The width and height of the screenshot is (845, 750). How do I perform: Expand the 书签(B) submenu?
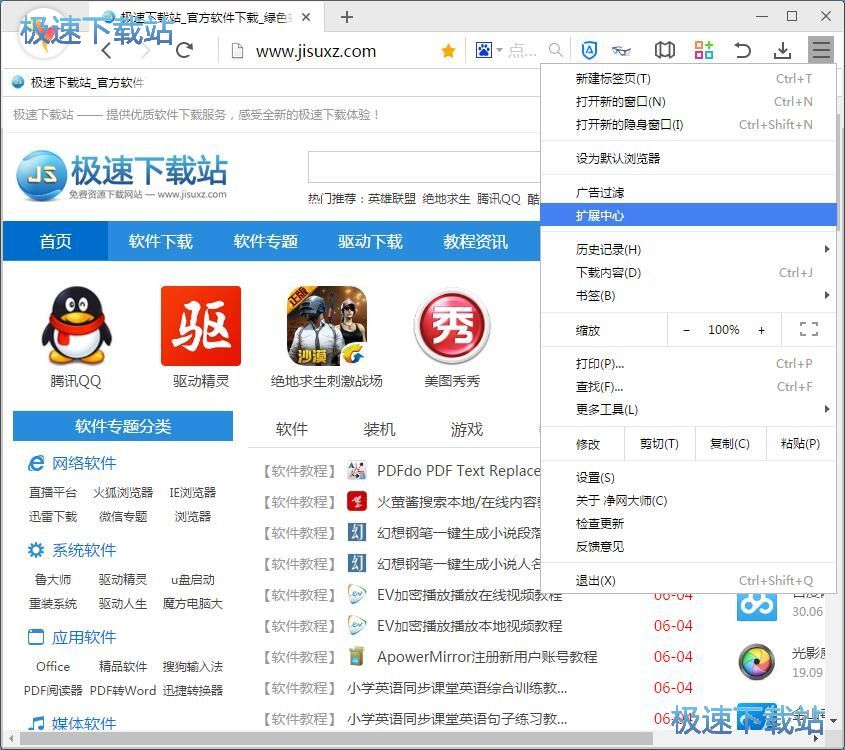688,295
